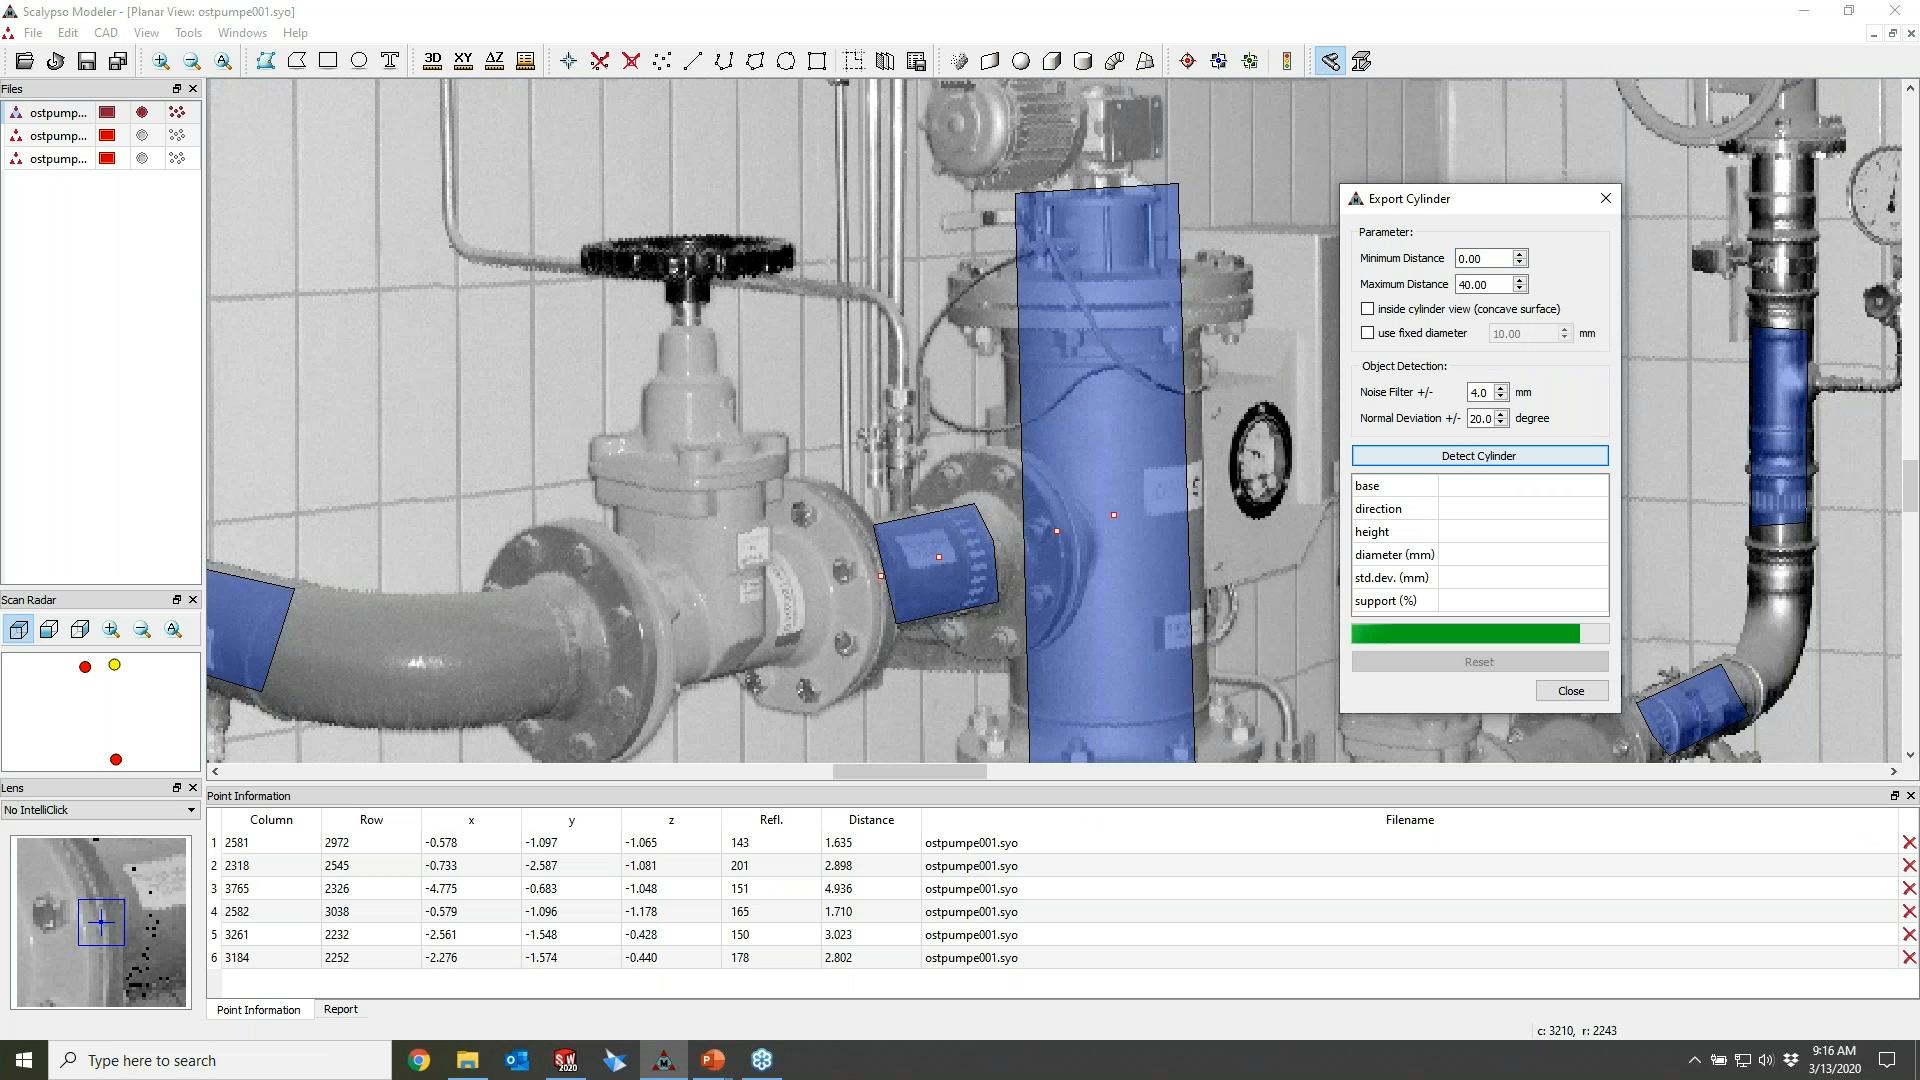Click the pipe elbow shape icon
Screen dimensions: 1920x1080
1115,61
